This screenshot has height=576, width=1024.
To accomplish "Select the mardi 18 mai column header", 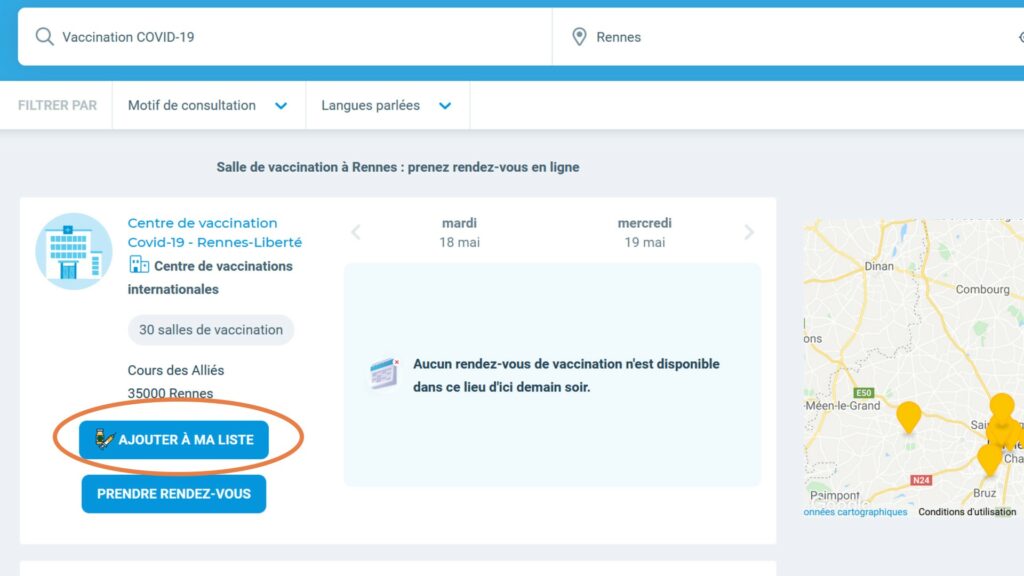I will (x=459, y=232).
